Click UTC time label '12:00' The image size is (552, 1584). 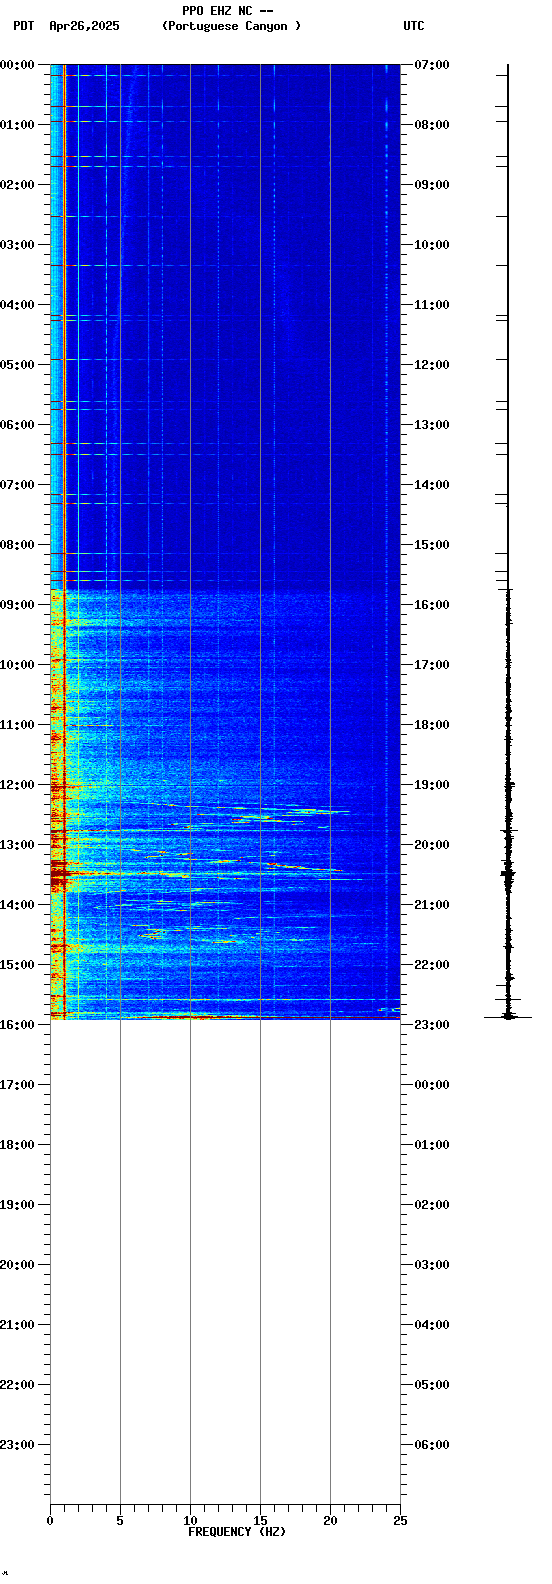tap(432, 365)
